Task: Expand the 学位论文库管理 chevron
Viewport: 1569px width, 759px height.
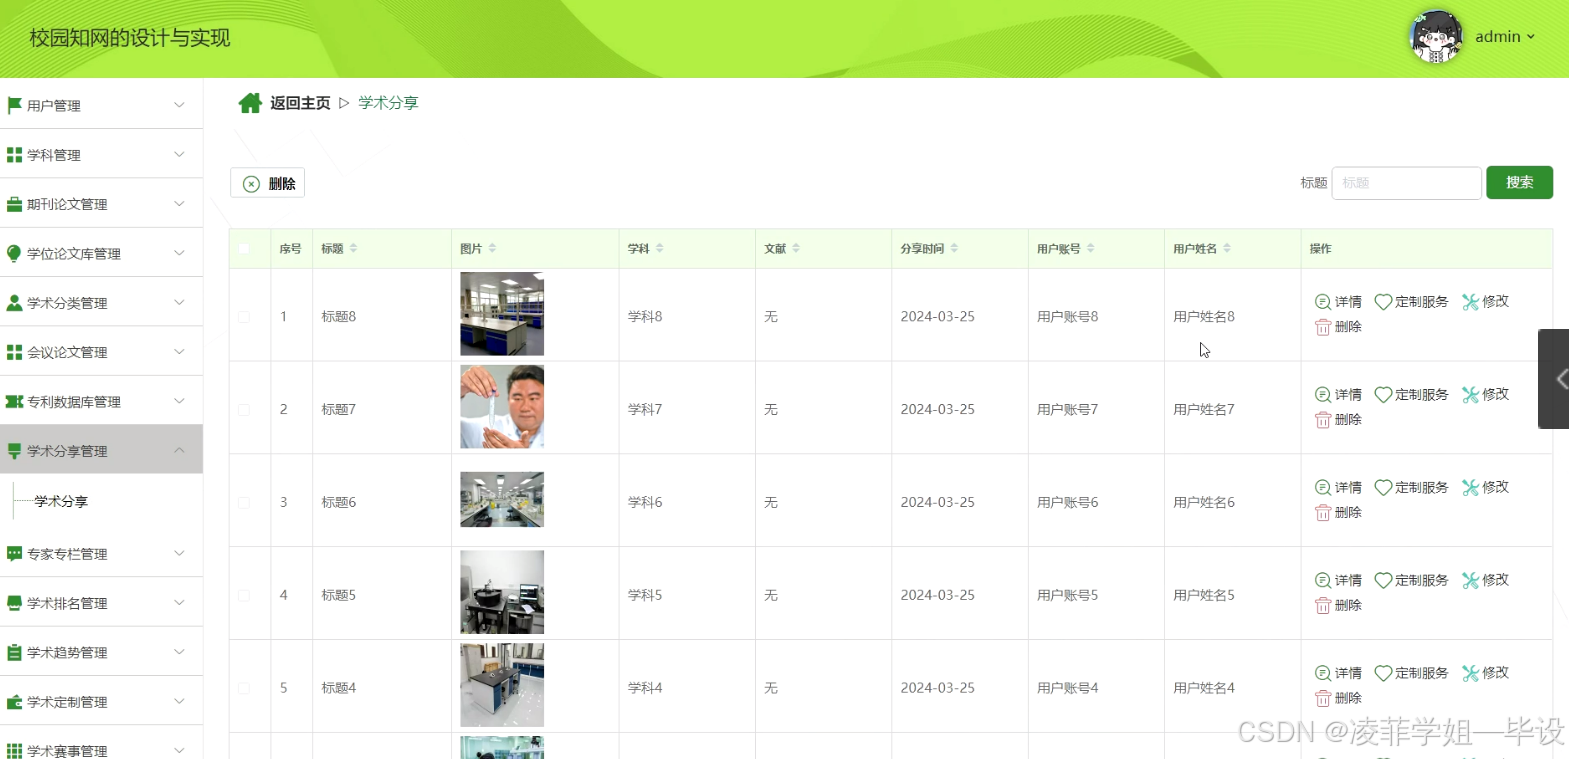Action: [x=179, y=253]
